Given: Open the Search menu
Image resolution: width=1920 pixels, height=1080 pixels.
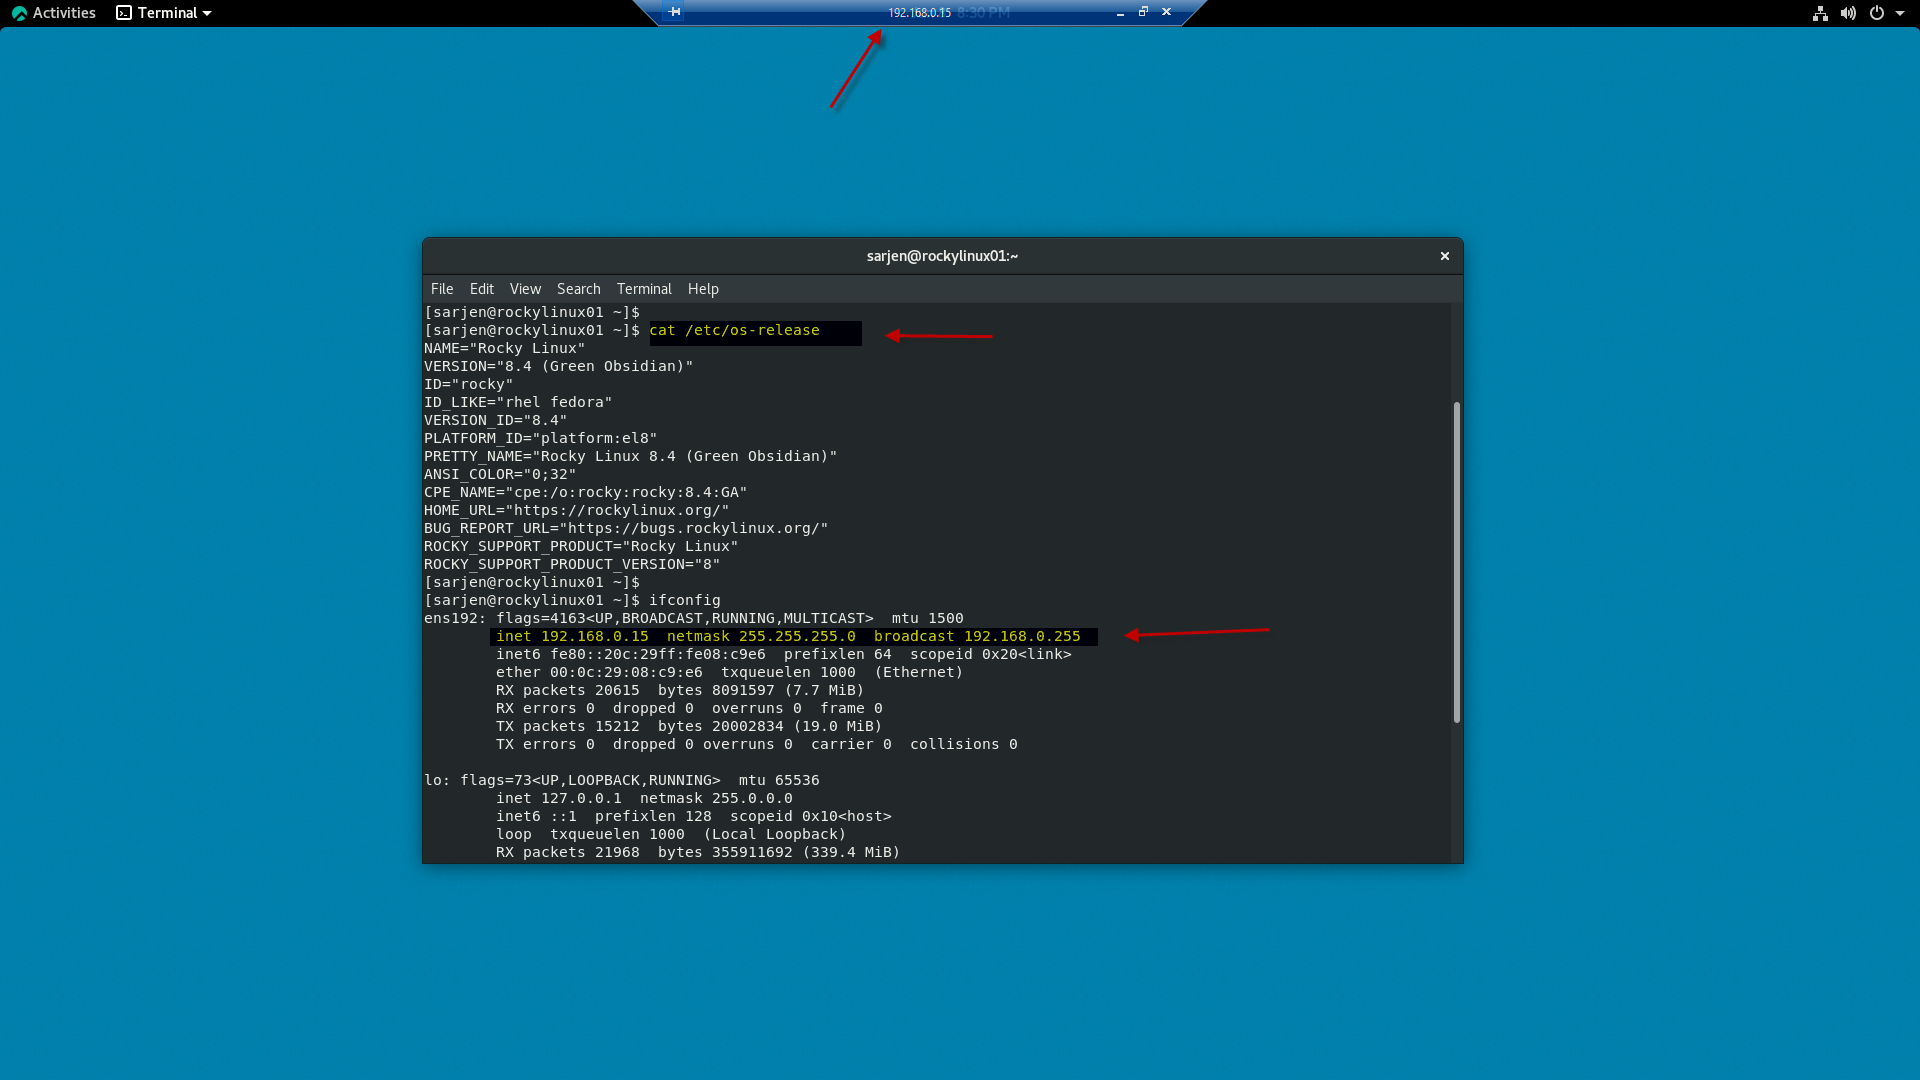Looking at the screenshot, I should tap(578, 289).
